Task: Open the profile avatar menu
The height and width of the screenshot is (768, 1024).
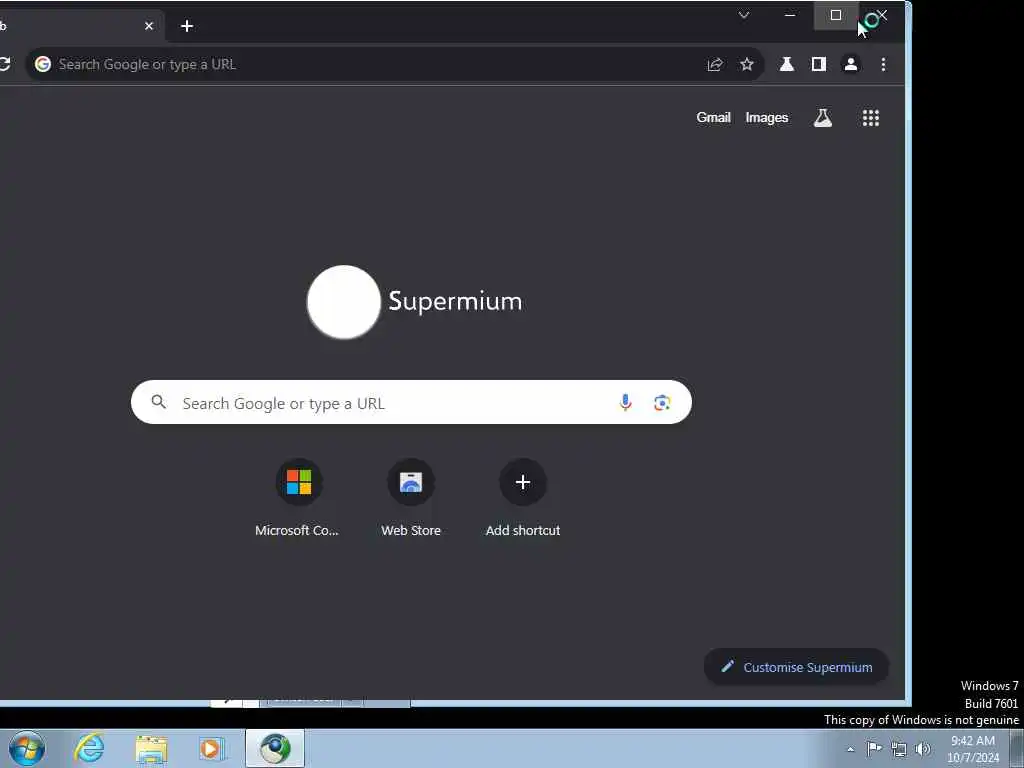Action: click(851, 64)
